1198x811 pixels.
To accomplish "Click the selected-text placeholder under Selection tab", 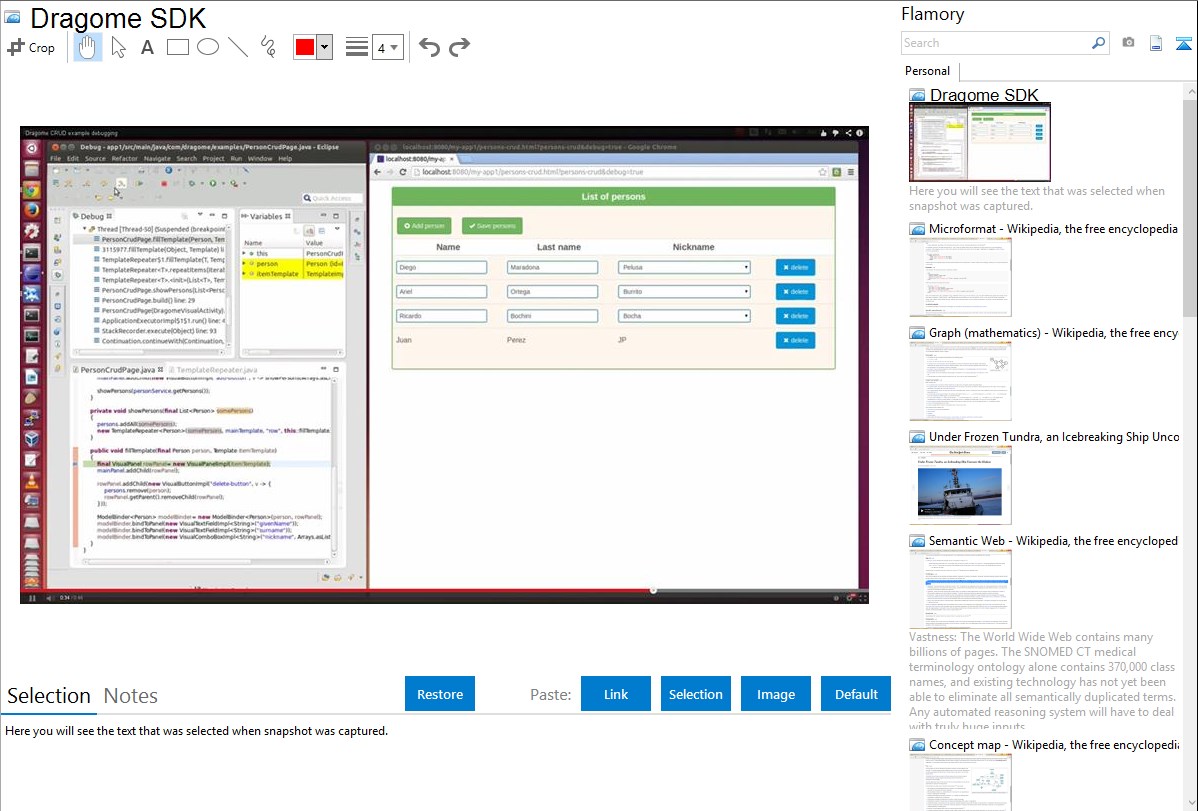I will 196,731.
